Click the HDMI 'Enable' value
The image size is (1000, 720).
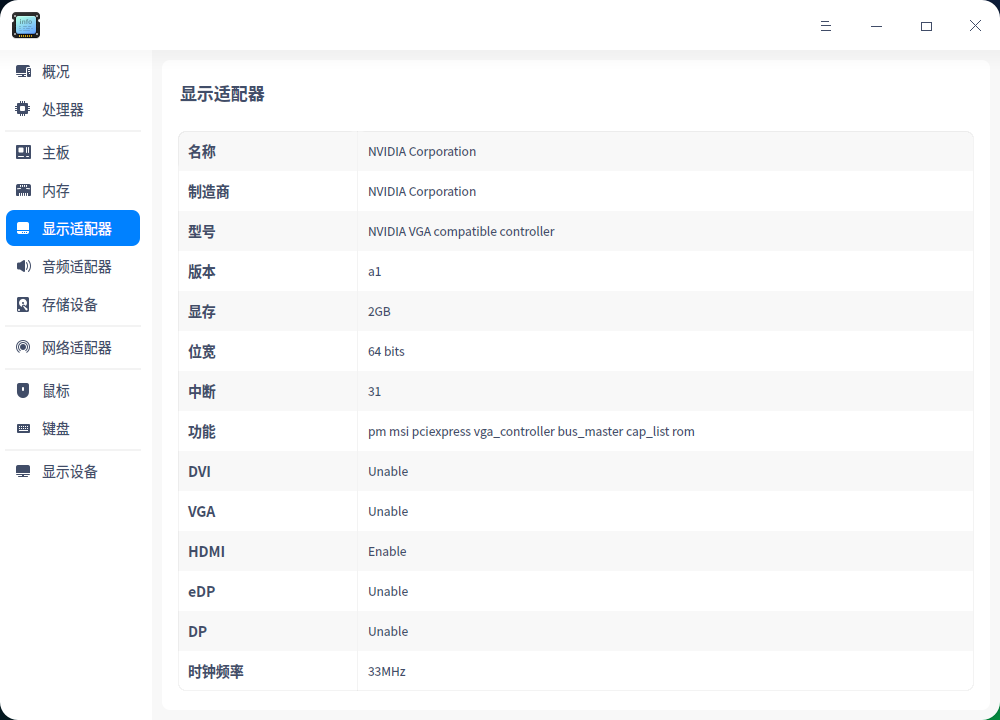387,552
